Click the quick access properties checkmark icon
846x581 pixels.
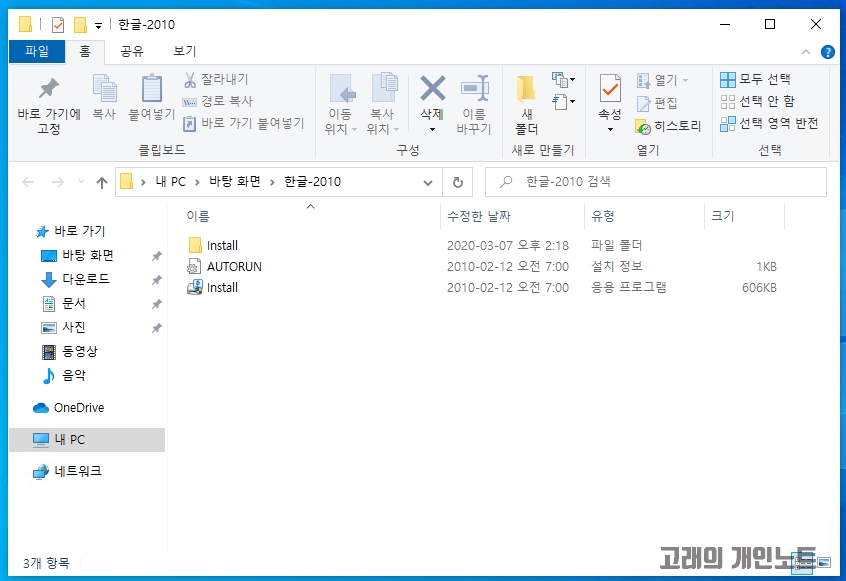(58, 25)
